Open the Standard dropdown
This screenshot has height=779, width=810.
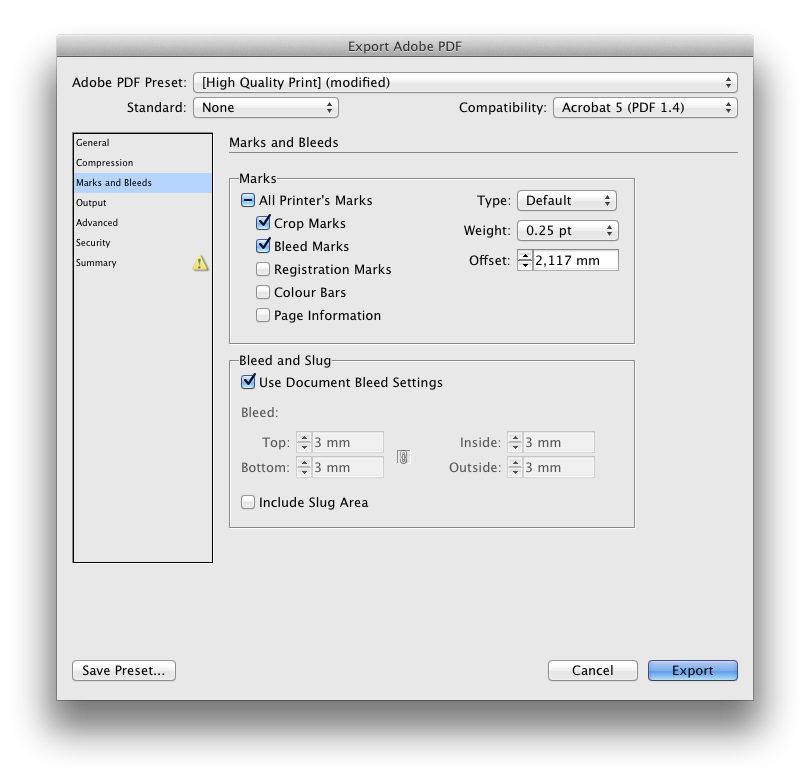point(266,107)
